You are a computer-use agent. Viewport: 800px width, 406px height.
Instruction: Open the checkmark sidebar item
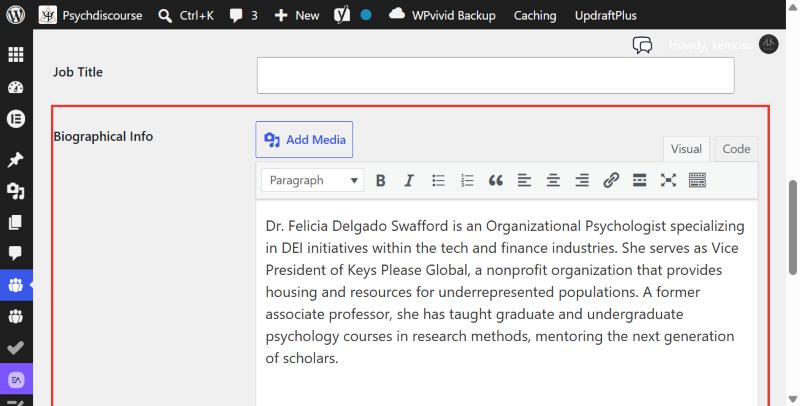click(16, 348)
